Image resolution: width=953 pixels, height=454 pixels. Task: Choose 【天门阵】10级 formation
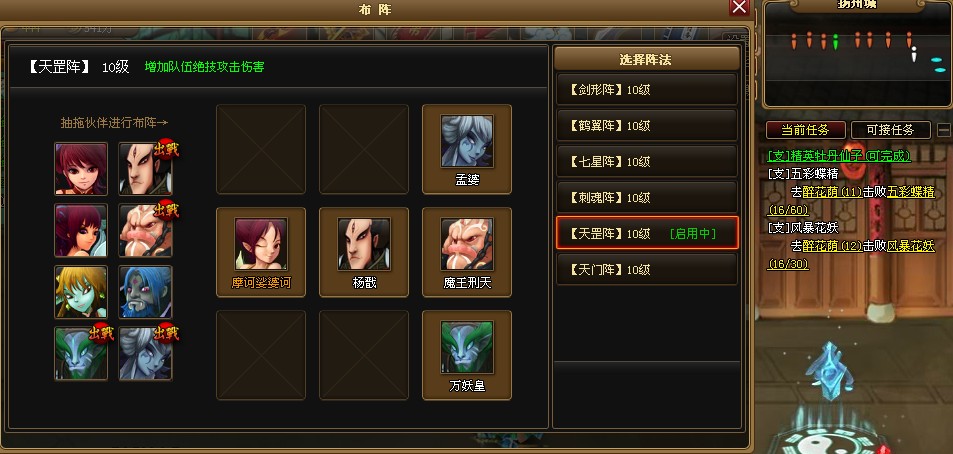(647, 269)
